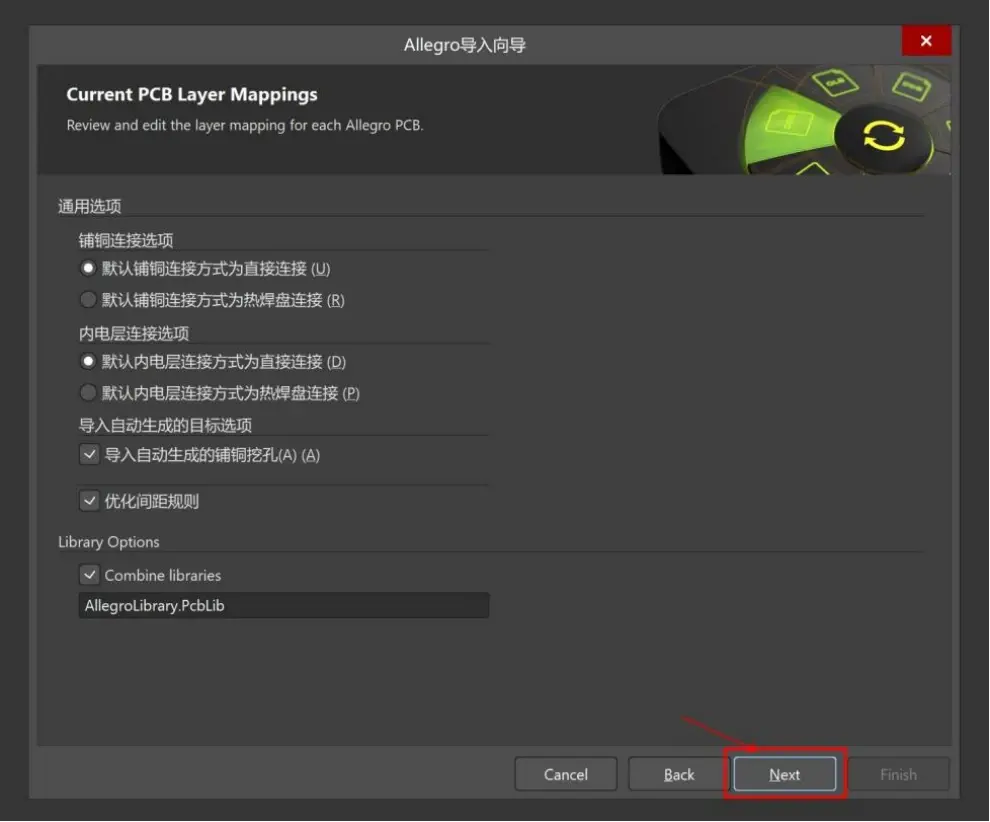Click the 内电层连接选项 group label
This screenshot has height=822, width=990.
tap(134, 333)
